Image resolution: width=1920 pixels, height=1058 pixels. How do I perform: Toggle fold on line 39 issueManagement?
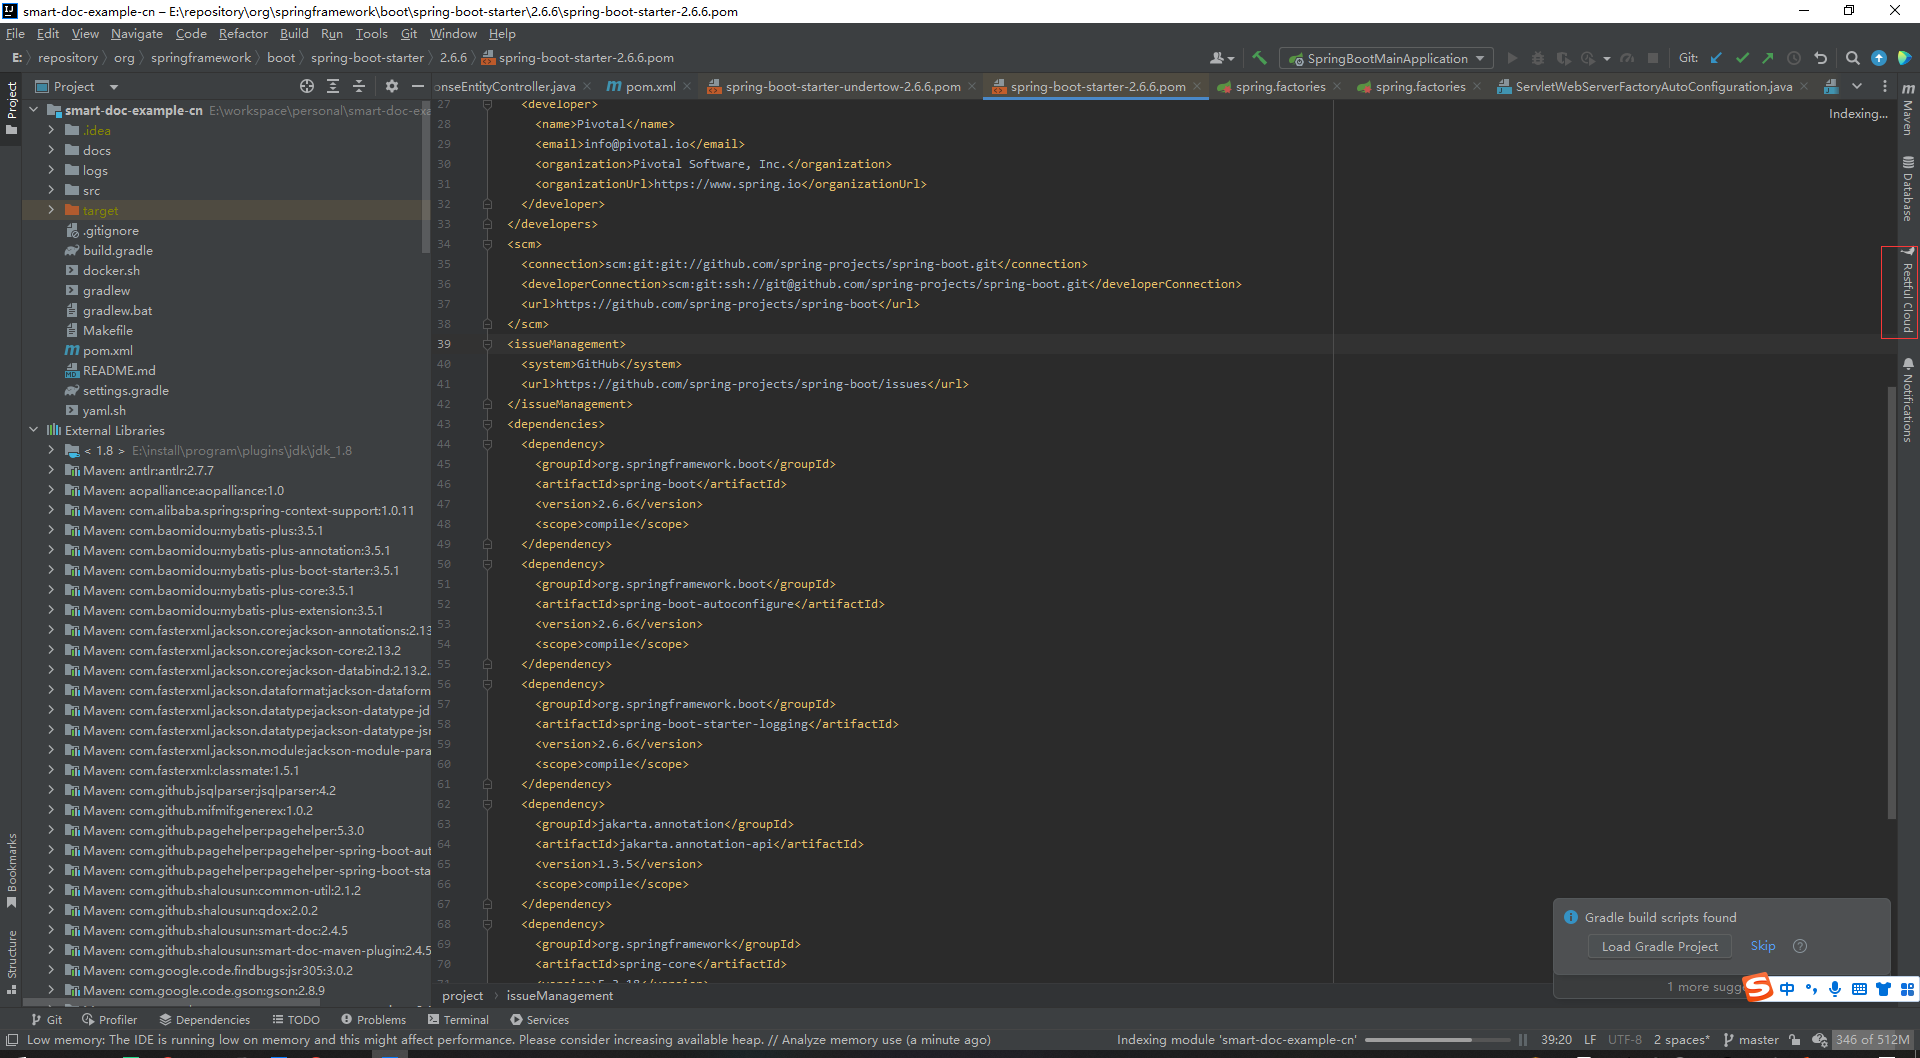(488, 344)
